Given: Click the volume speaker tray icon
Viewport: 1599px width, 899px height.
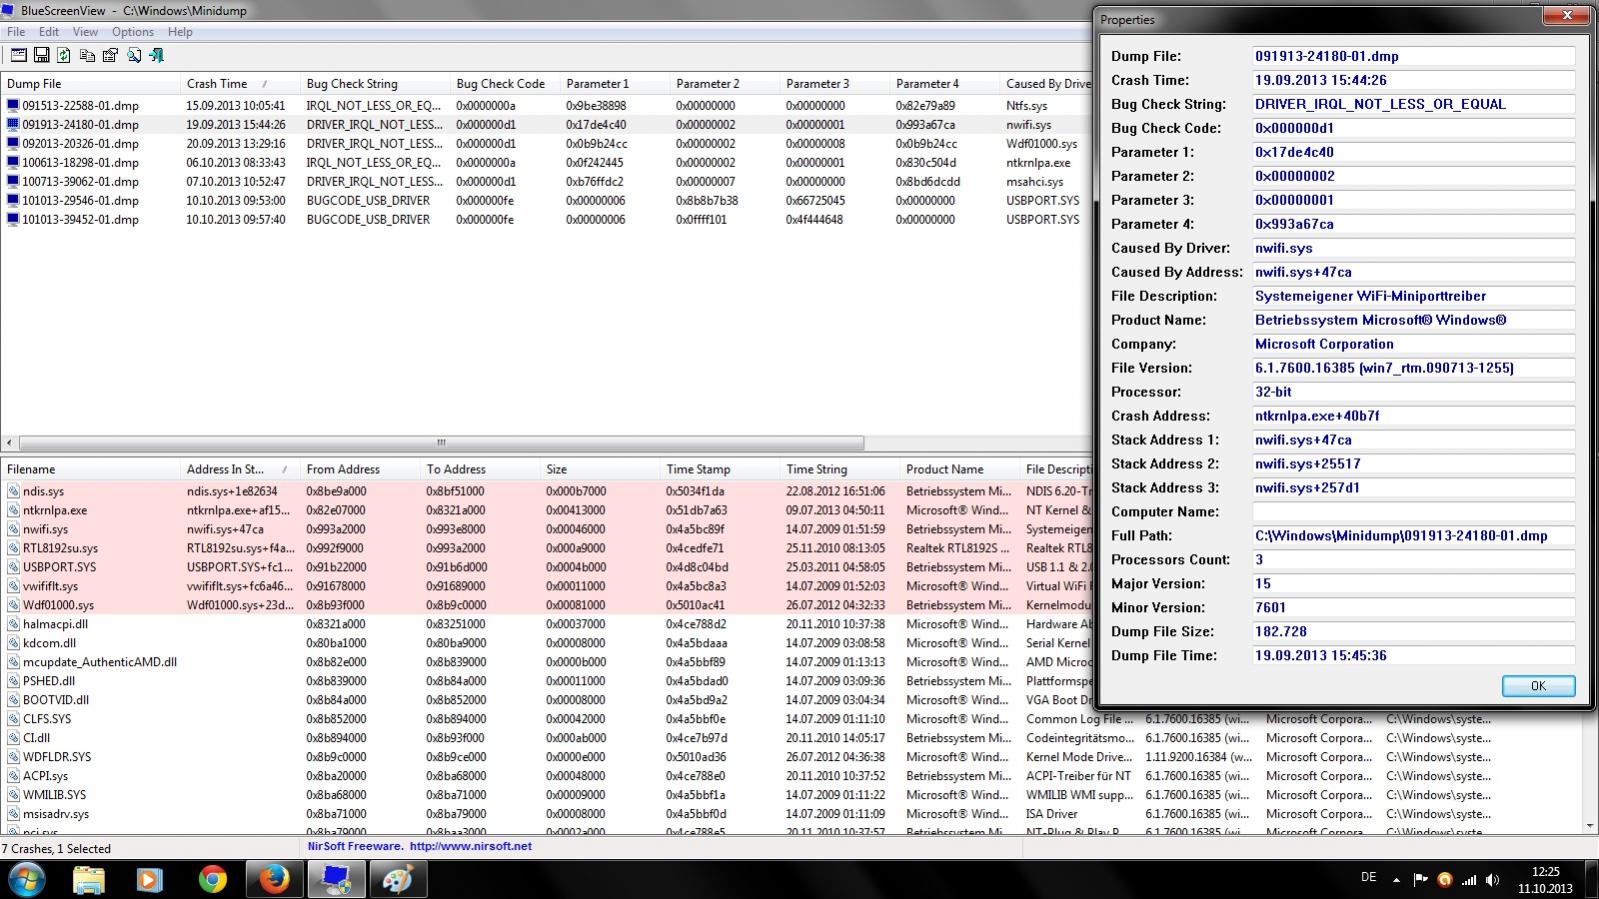Looking at the screenshot, I should [x=1492, y=880].
